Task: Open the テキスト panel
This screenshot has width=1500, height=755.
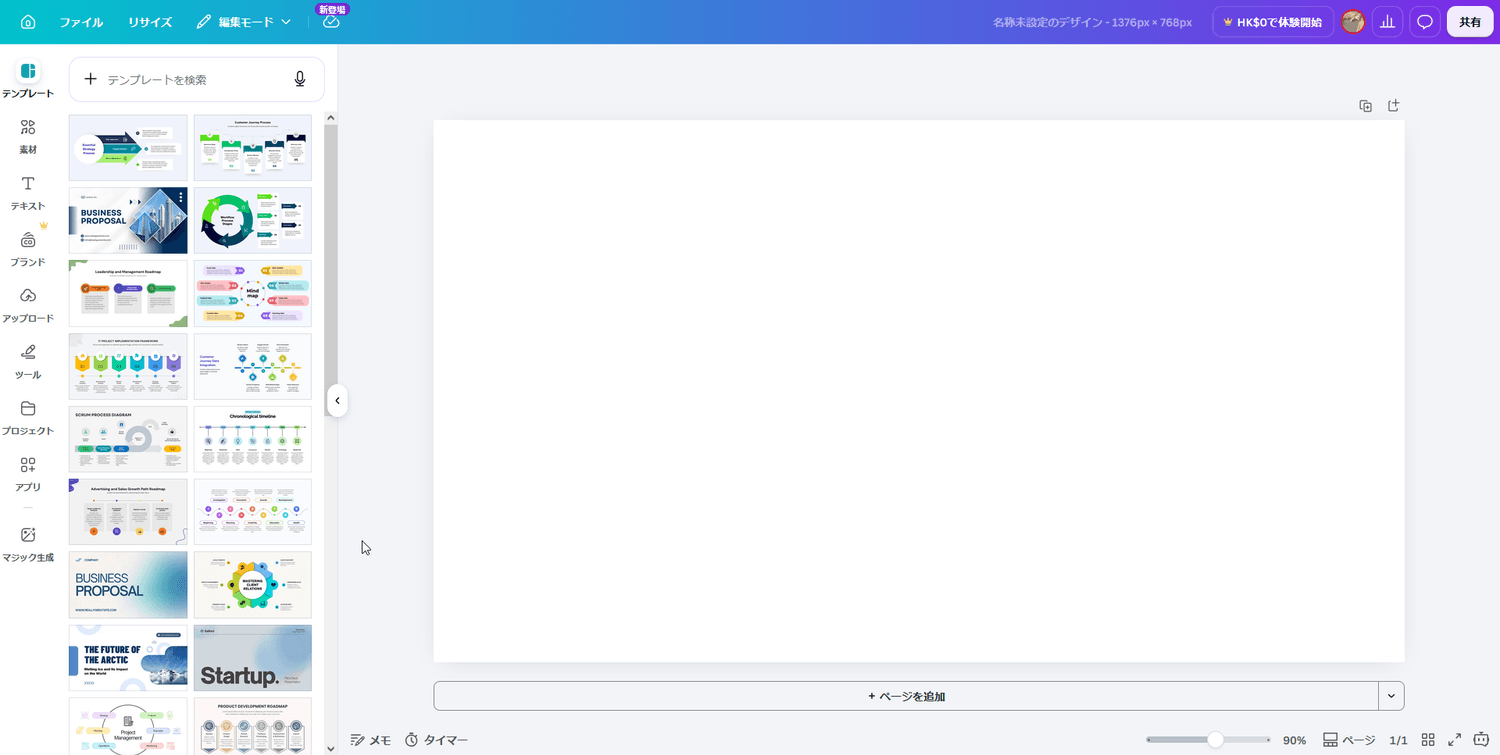Action: point(28,193)
